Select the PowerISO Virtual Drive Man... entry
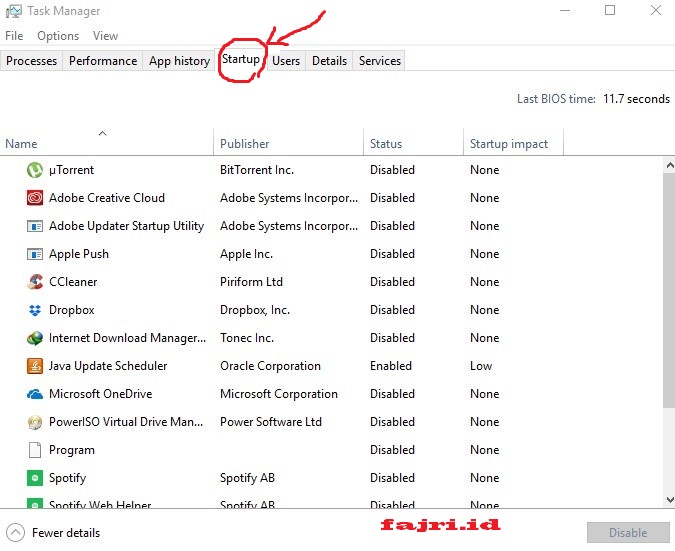The height and width of the screenshot is (551, 675). (126, 422)
